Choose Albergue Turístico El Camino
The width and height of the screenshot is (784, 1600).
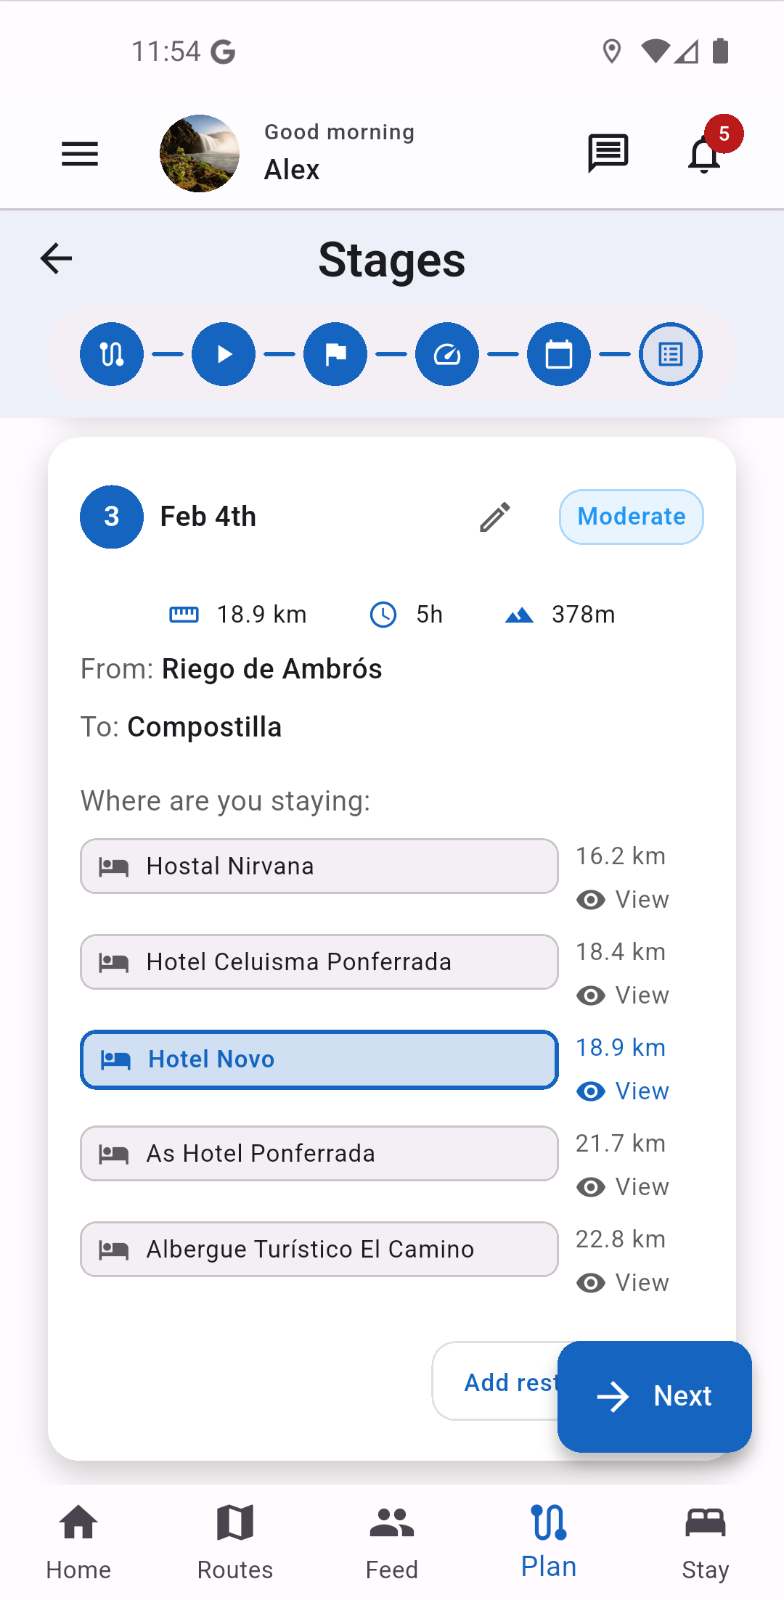(319, 1249)
